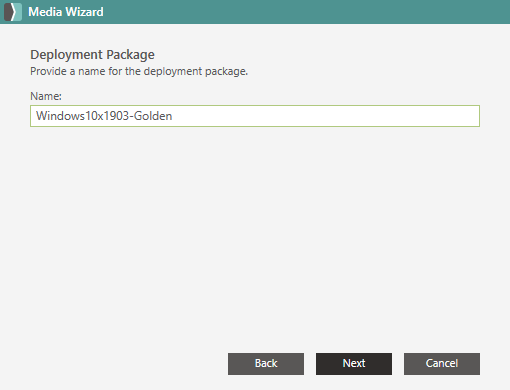
Task: Click the teal title bar of the wizard
Action: click(x=255, y=12)
